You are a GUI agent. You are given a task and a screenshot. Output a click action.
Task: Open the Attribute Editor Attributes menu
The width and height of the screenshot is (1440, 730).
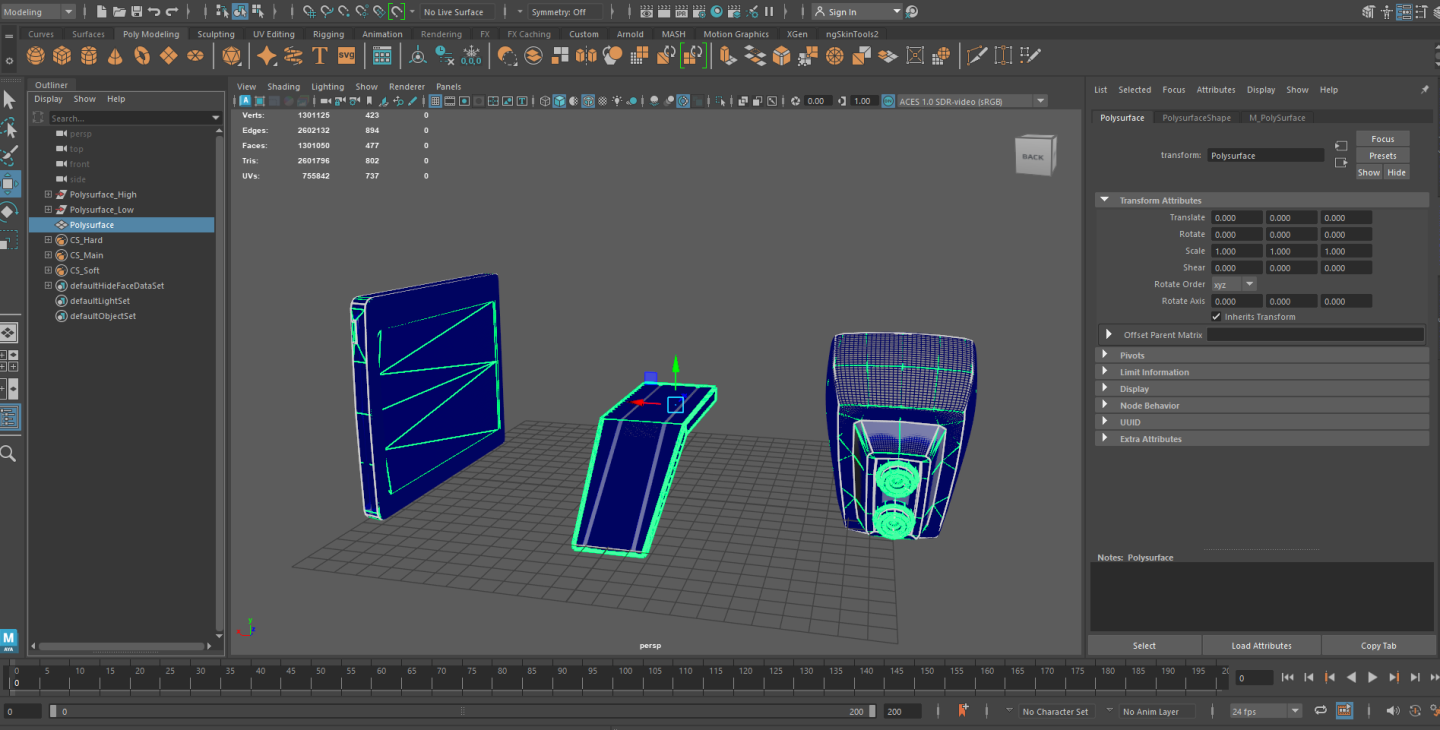click(x=1216, y=90)
